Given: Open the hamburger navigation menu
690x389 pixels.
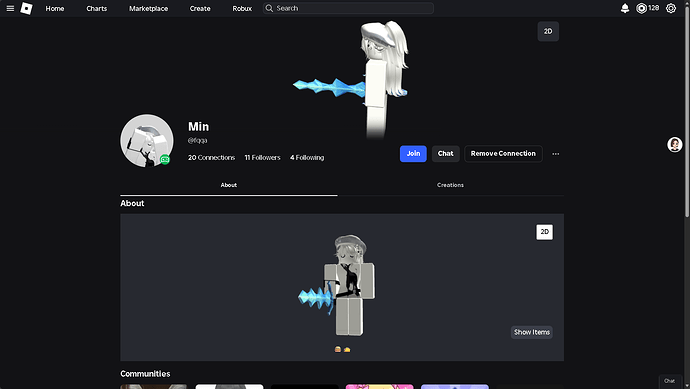Looking at the screenshot, I should coord(10,8).
